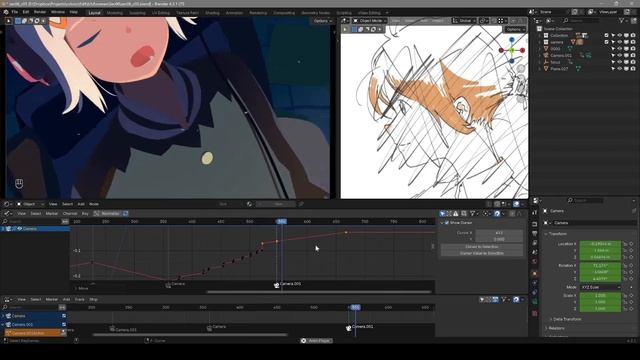Open the pivot point dropdown beside Global
Image resolution: width=640 pixels, height=360 pixels.
click(x=484, y=20)
